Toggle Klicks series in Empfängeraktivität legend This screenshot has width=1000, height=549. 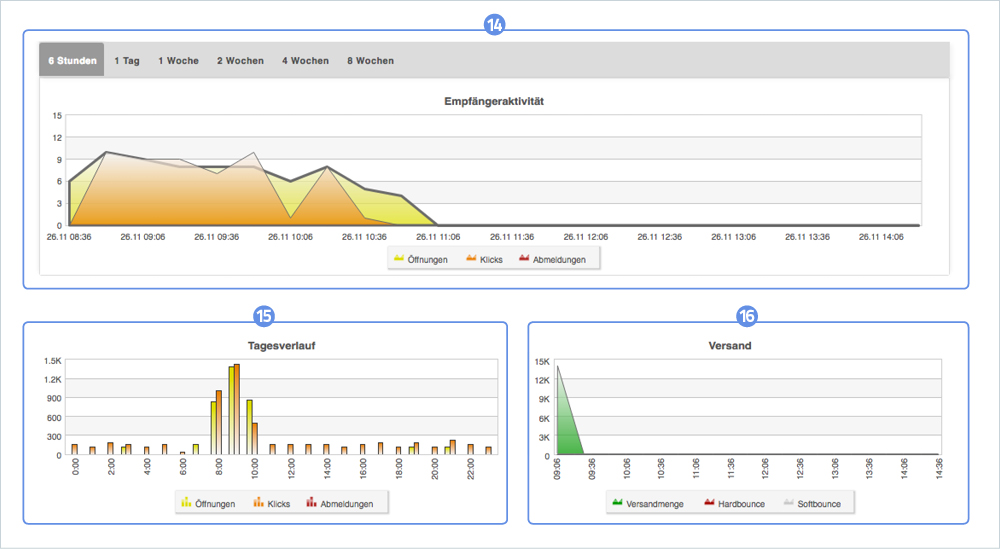click(484, 260)
